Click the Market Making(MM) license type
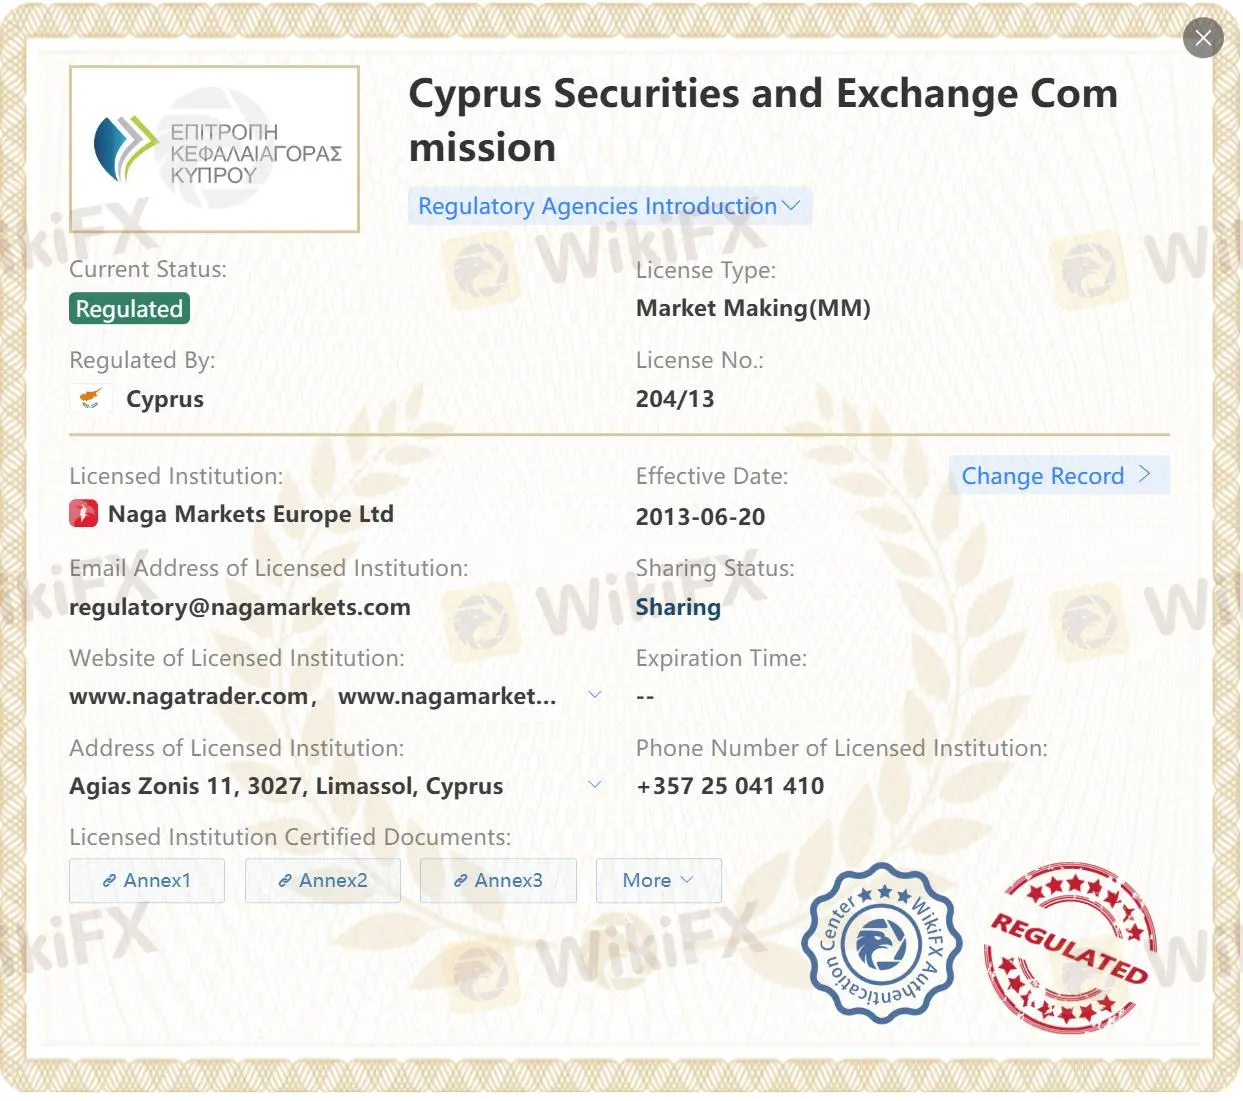Viewport: 1243px width, 1101px height. [753, 308]
